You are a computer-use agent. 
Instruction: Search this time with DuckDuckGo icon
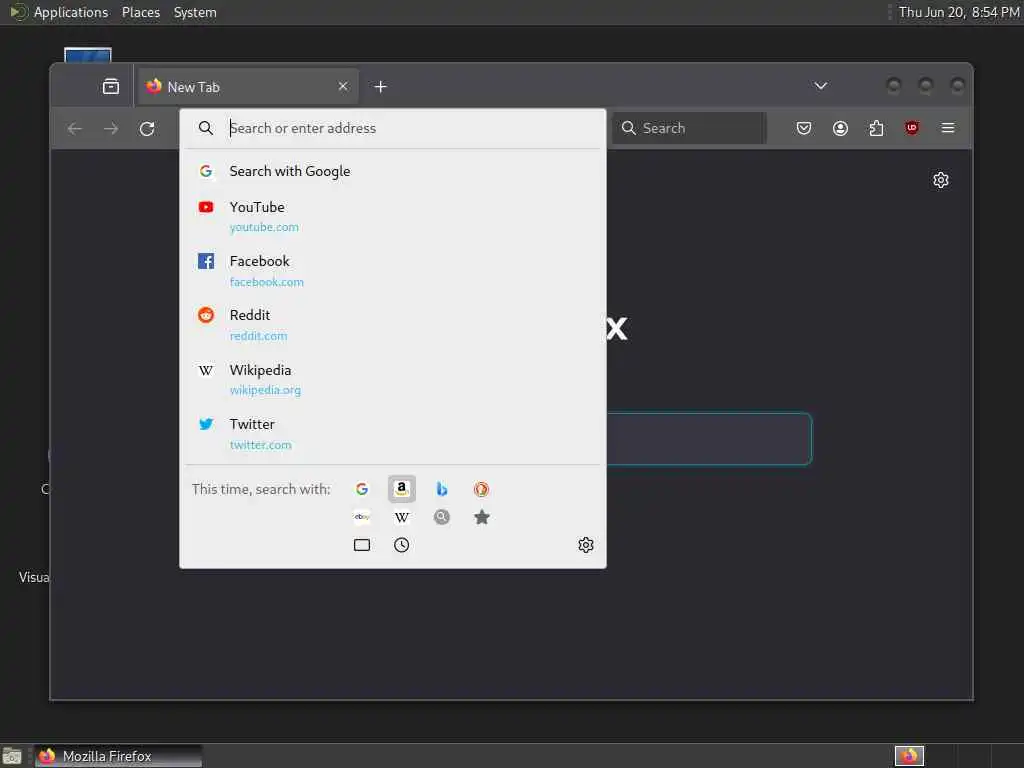click(x=481, y=489)
